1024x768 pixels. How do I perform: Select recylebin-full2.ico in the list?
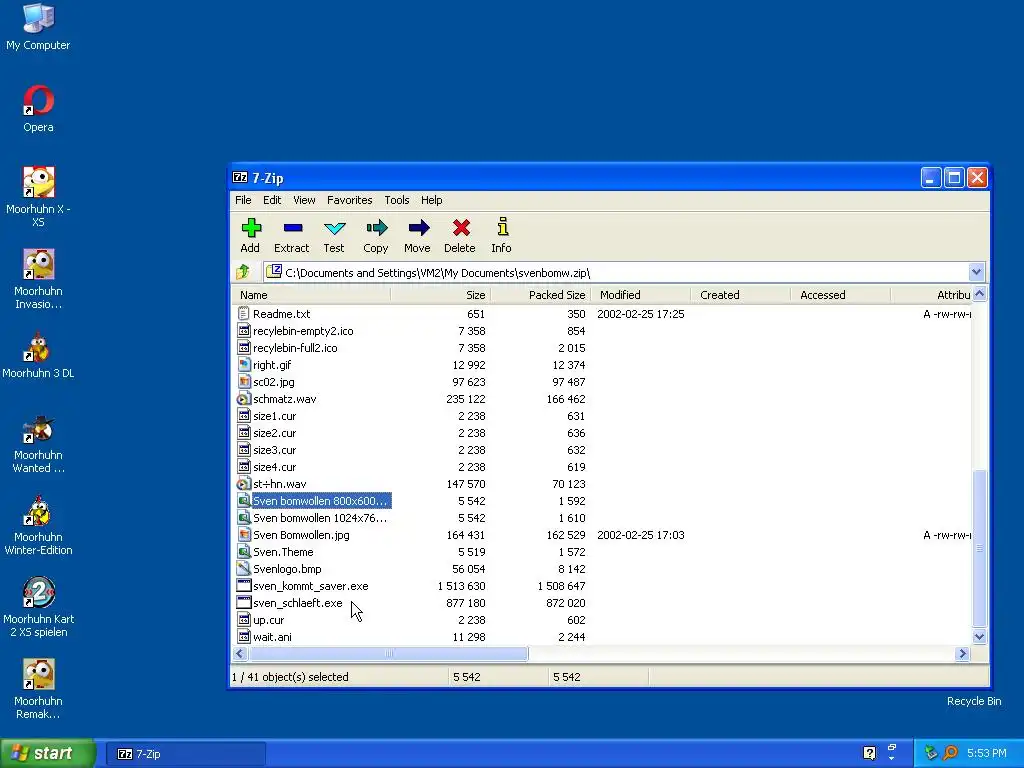click(x=295, y=348)
